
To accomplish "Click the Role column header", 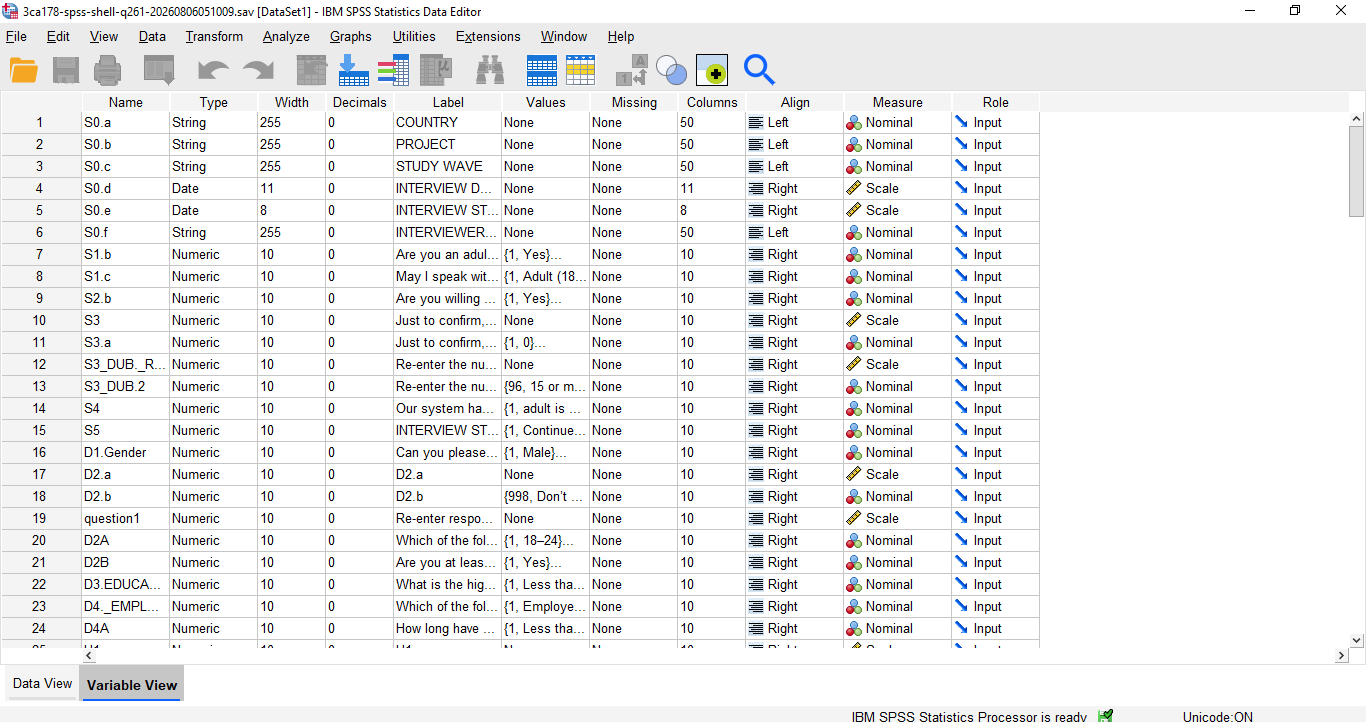I will point(996,102).
